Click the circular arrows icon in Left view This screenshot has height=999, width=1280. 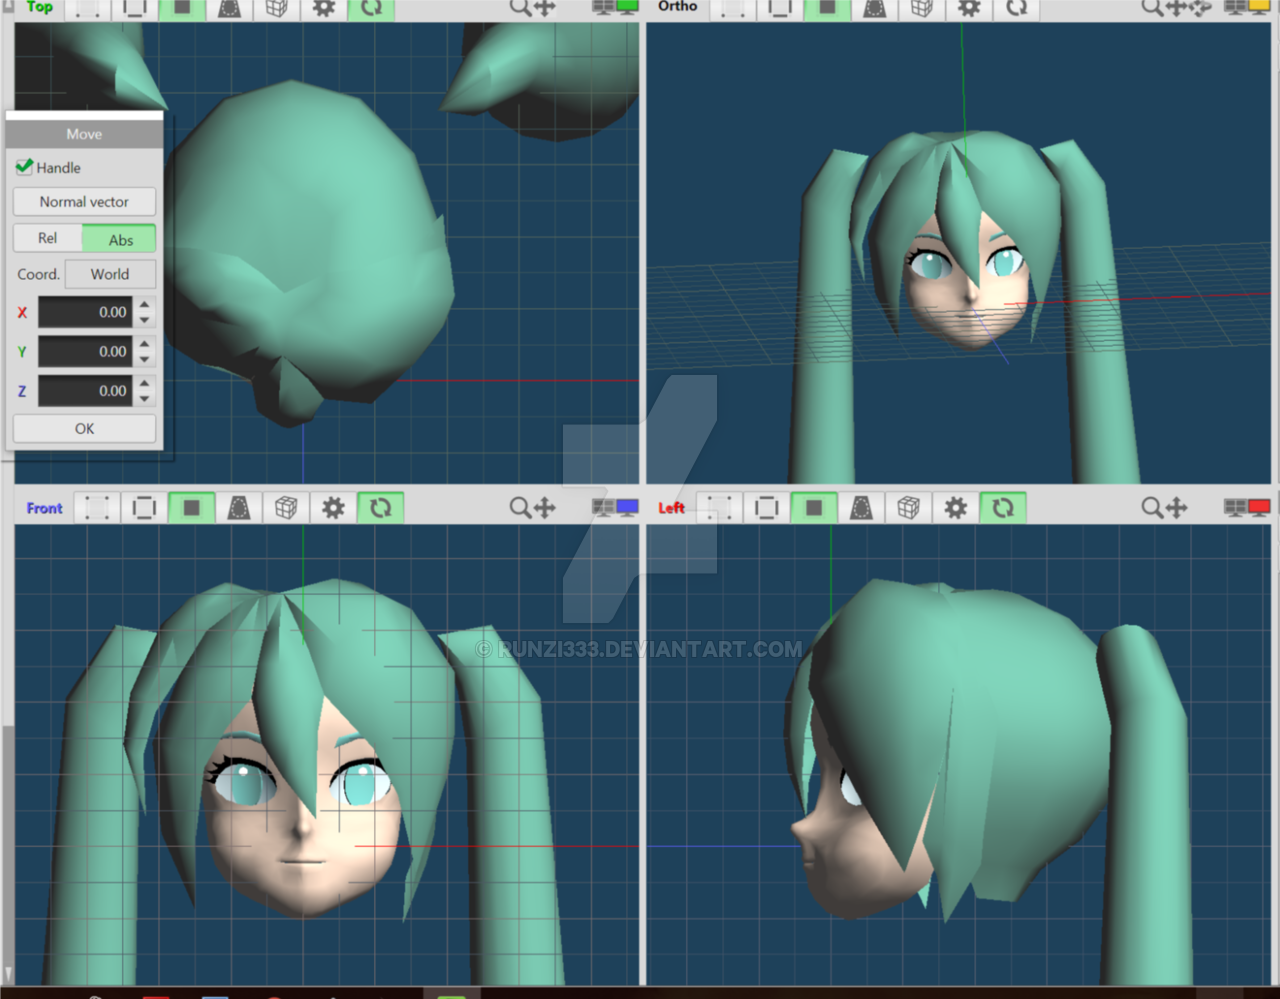[1003, 508]
